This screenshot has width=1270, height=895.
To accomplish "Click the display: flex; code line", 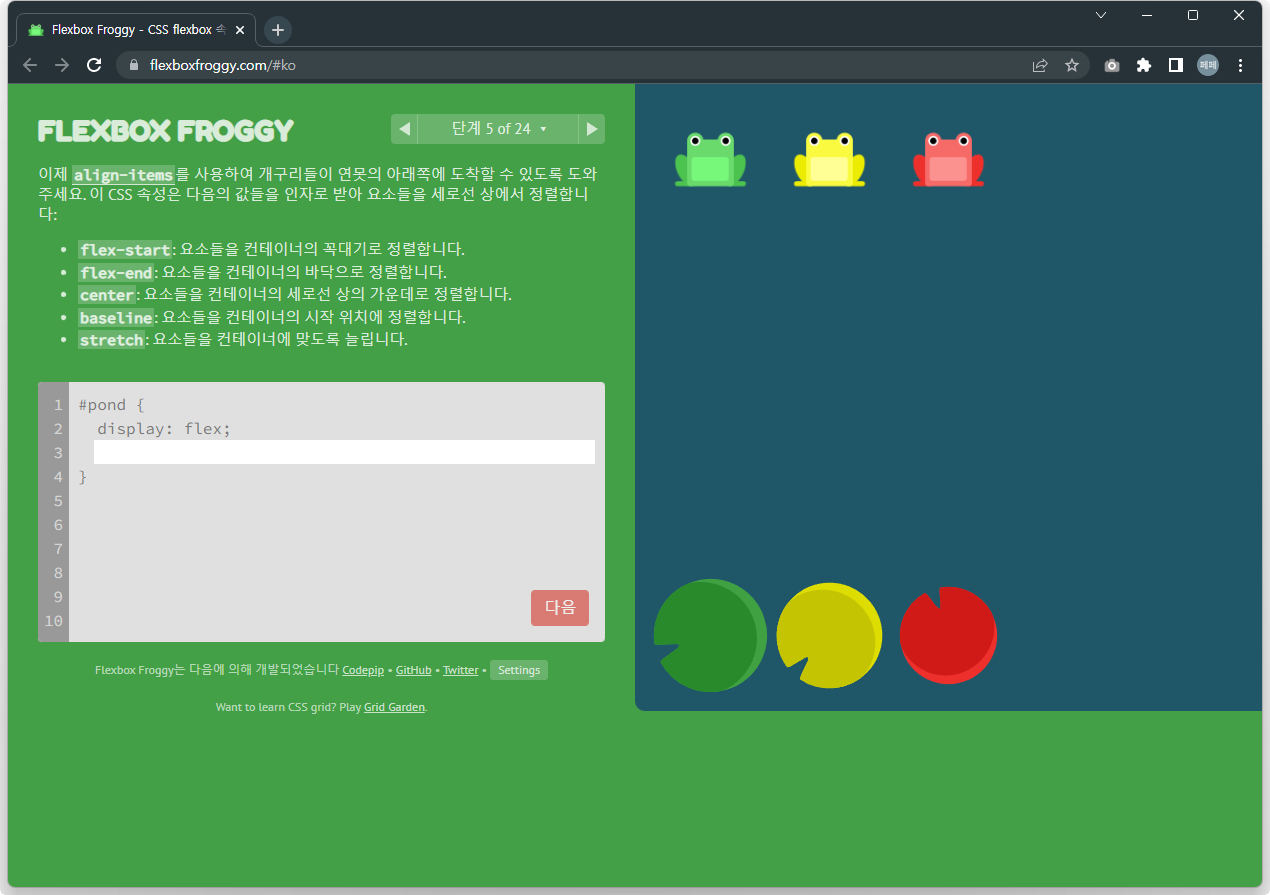I will (164, 429).
